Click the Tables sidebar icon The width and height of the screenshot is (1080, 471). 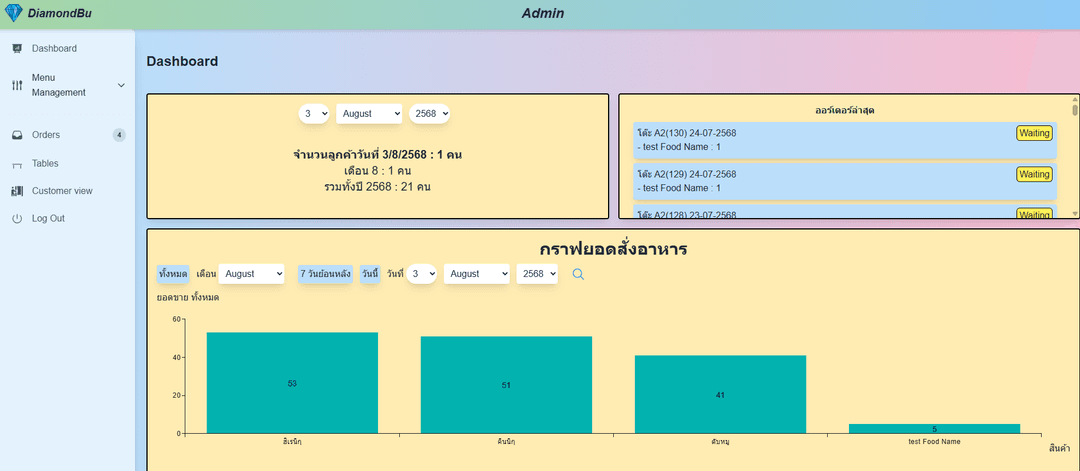point(17,164)
